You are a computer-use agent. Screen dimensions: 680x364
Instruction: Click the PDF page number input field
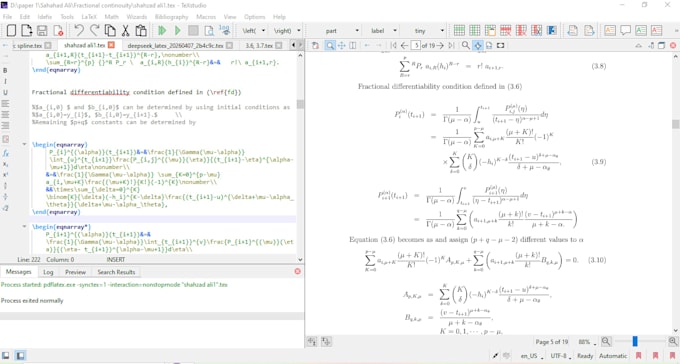pos(415,46)
